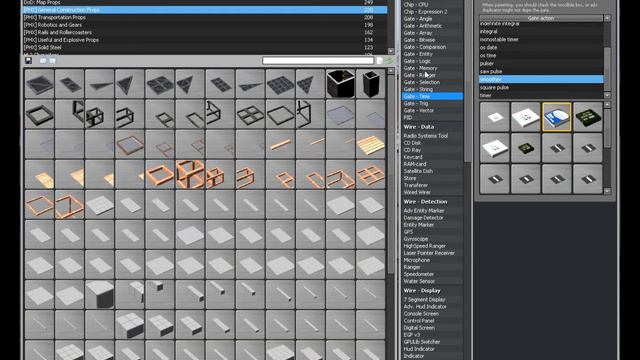Select integral gate action

[x=541, y=31]
